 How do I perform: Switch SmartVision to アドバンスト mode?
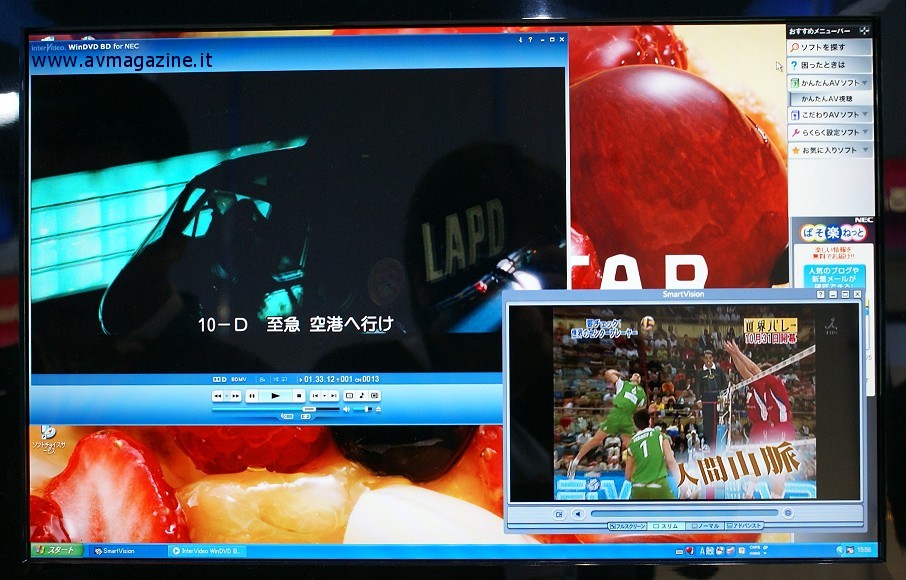(744, 526)
